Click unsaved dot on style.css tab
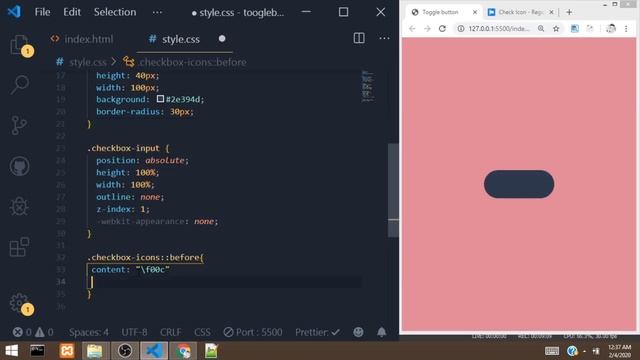The height and width of the screenshot is (360, 640). 222,39
